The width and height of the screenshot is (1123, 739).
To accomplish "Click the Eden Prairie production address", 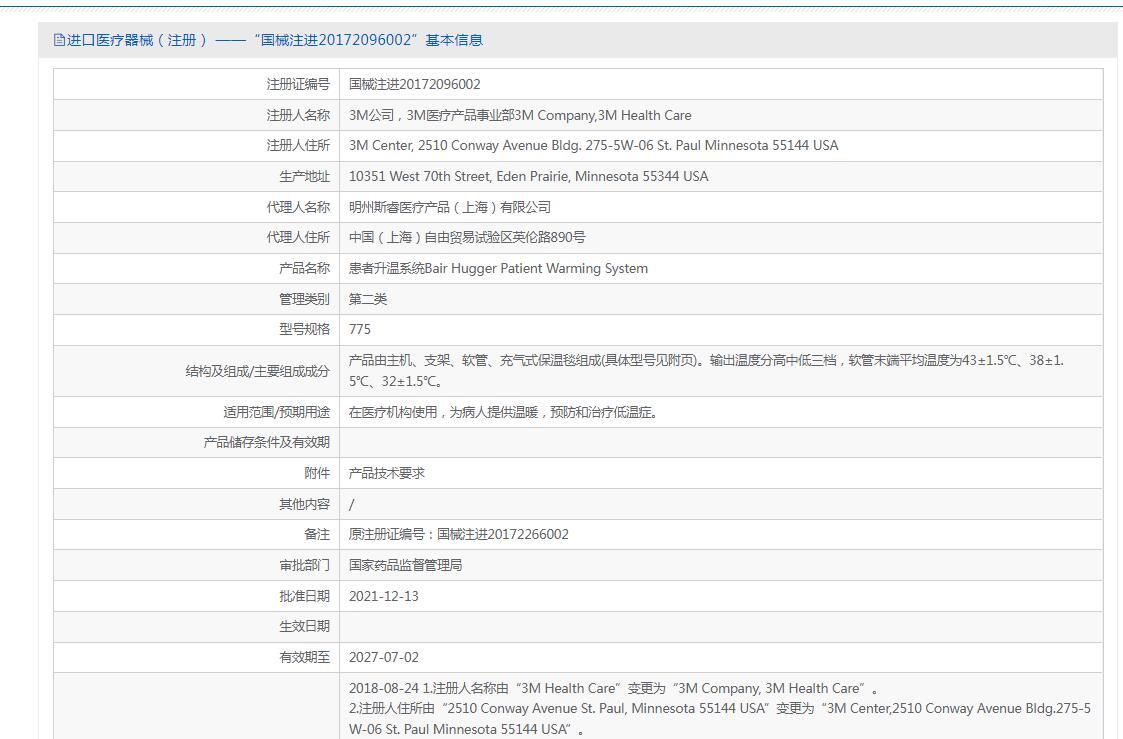I will point(528,177).
